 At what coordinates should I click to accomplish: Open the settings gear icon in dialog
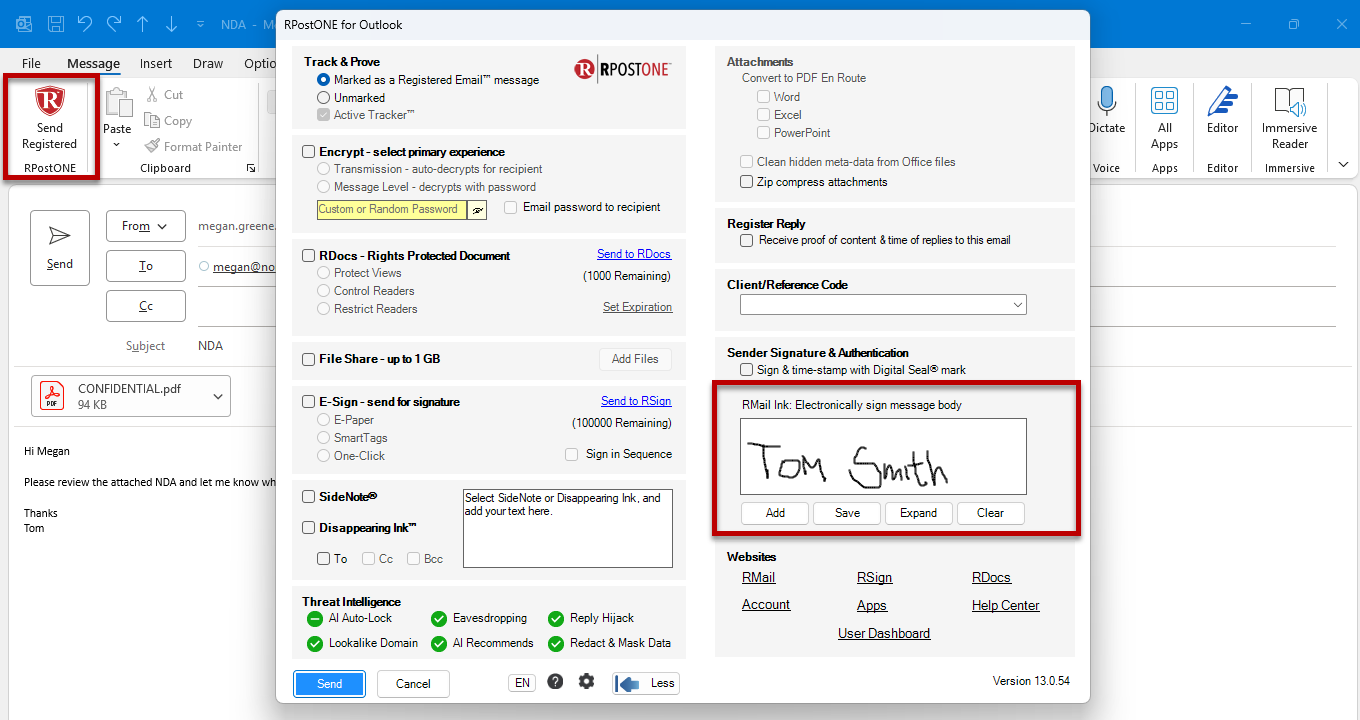pos(586,682)
